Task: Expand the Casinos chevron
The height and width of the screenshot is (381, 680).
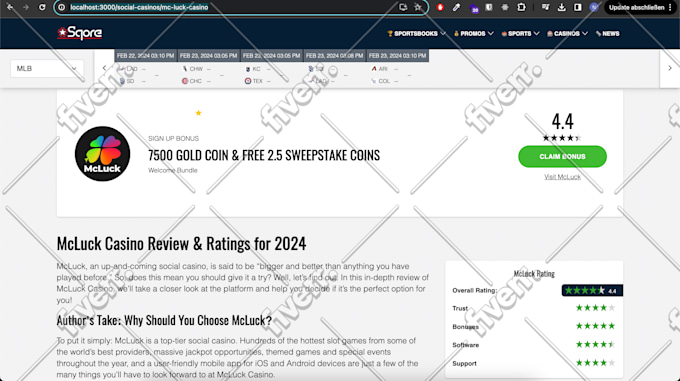Action: coord(585,33)
